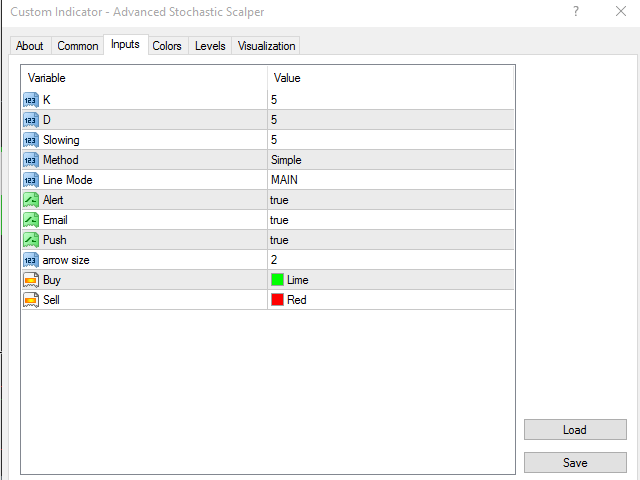Open the Buy color Lime dropdown
This screenshot has width=640, height=480.
tap(390, 280)
